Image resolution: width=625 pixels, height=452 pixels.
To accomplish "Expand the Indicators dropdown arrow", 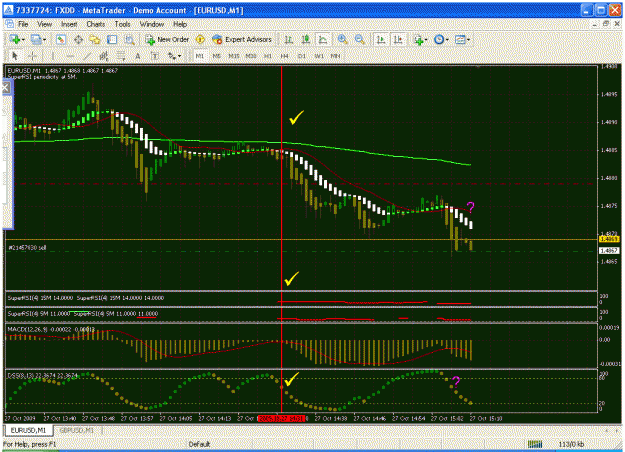I will pos(426,39).
